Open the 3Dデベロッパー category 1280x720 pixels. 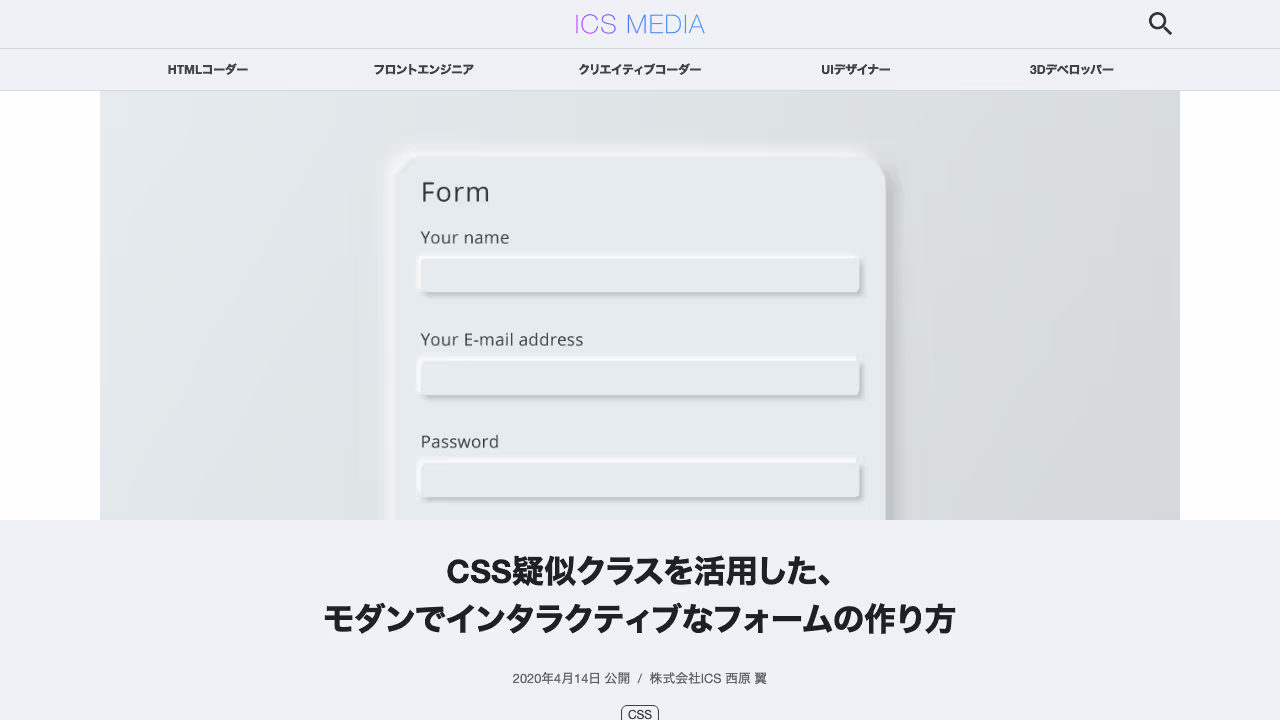1071,69
